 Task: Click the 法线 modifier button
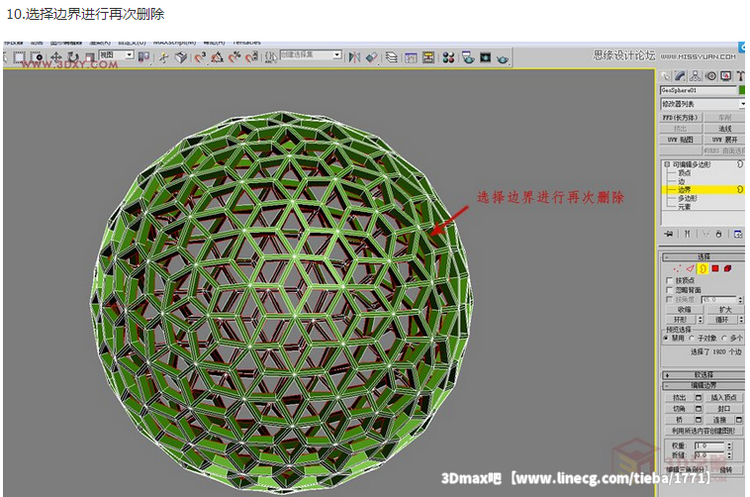click(725, 129)
